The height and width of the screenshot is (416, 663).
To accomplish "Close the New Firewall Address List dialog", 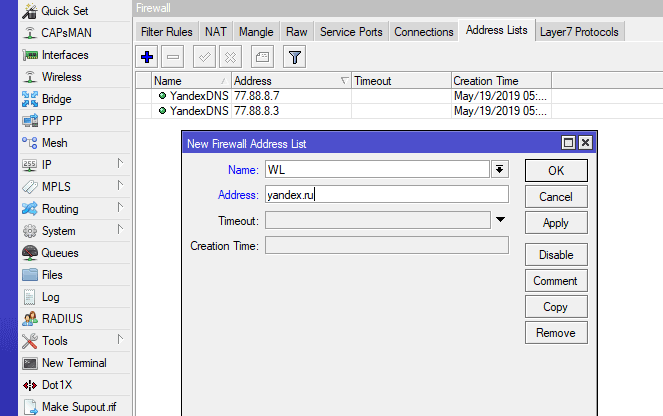I will pos(585,143).
